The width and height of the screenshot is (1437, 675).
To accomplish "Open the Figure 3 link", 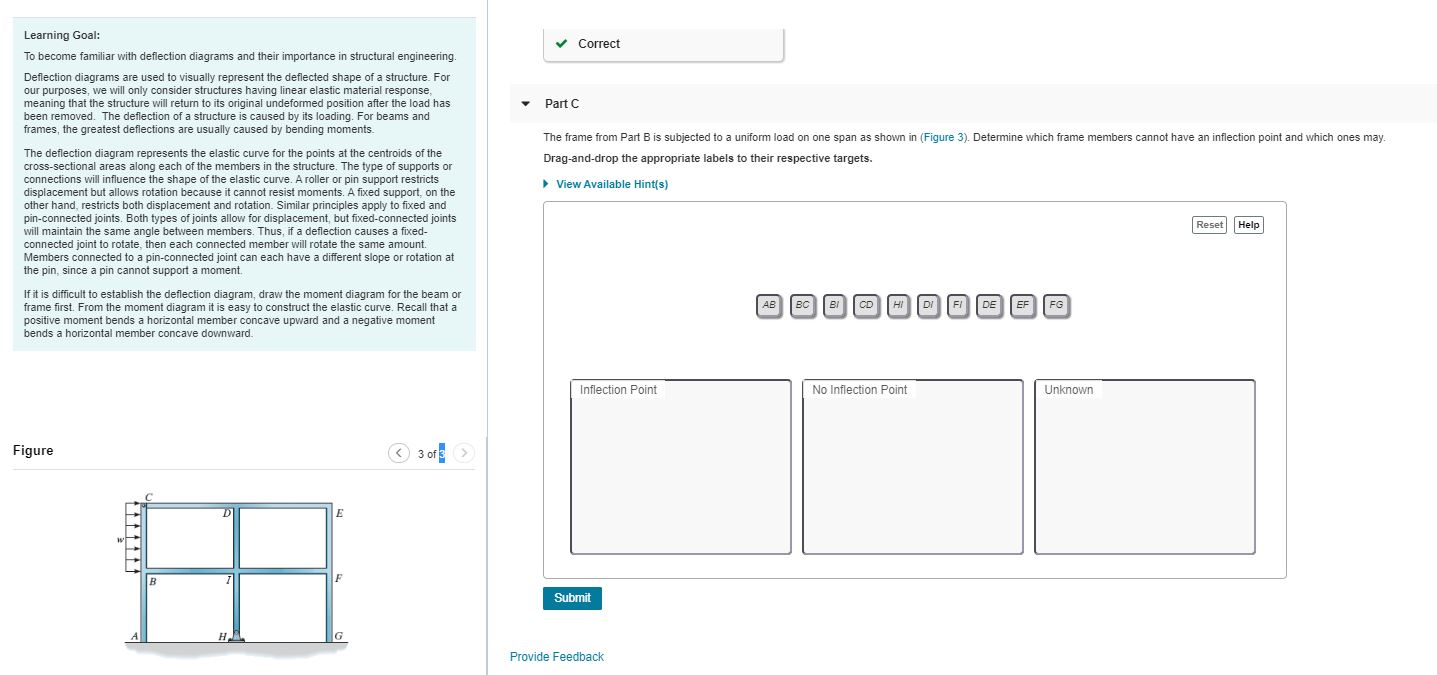I will coord(942,136).
